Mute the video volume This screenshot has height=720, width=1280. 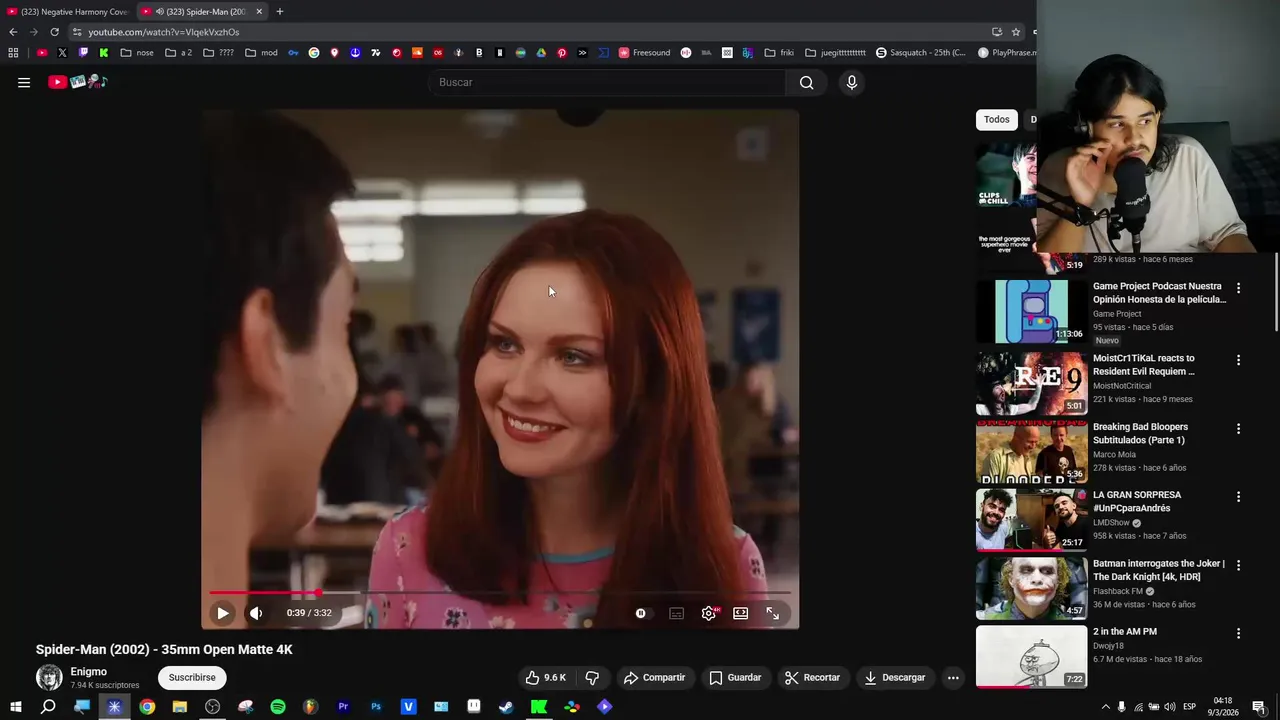pos(256,613)
